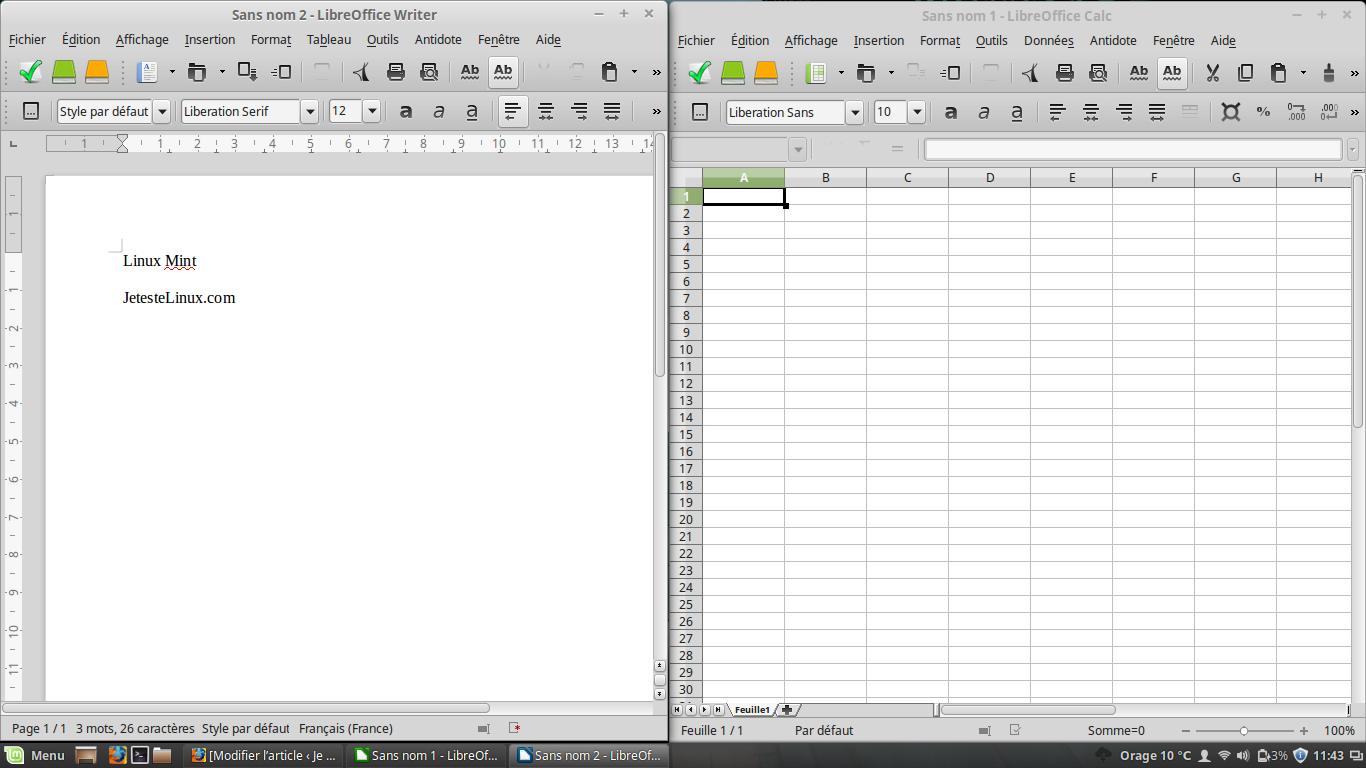Viewport: 1366px width, 768px height.
Task: Toggle justified alignment in Writer
Action: (x=612, y=111)
